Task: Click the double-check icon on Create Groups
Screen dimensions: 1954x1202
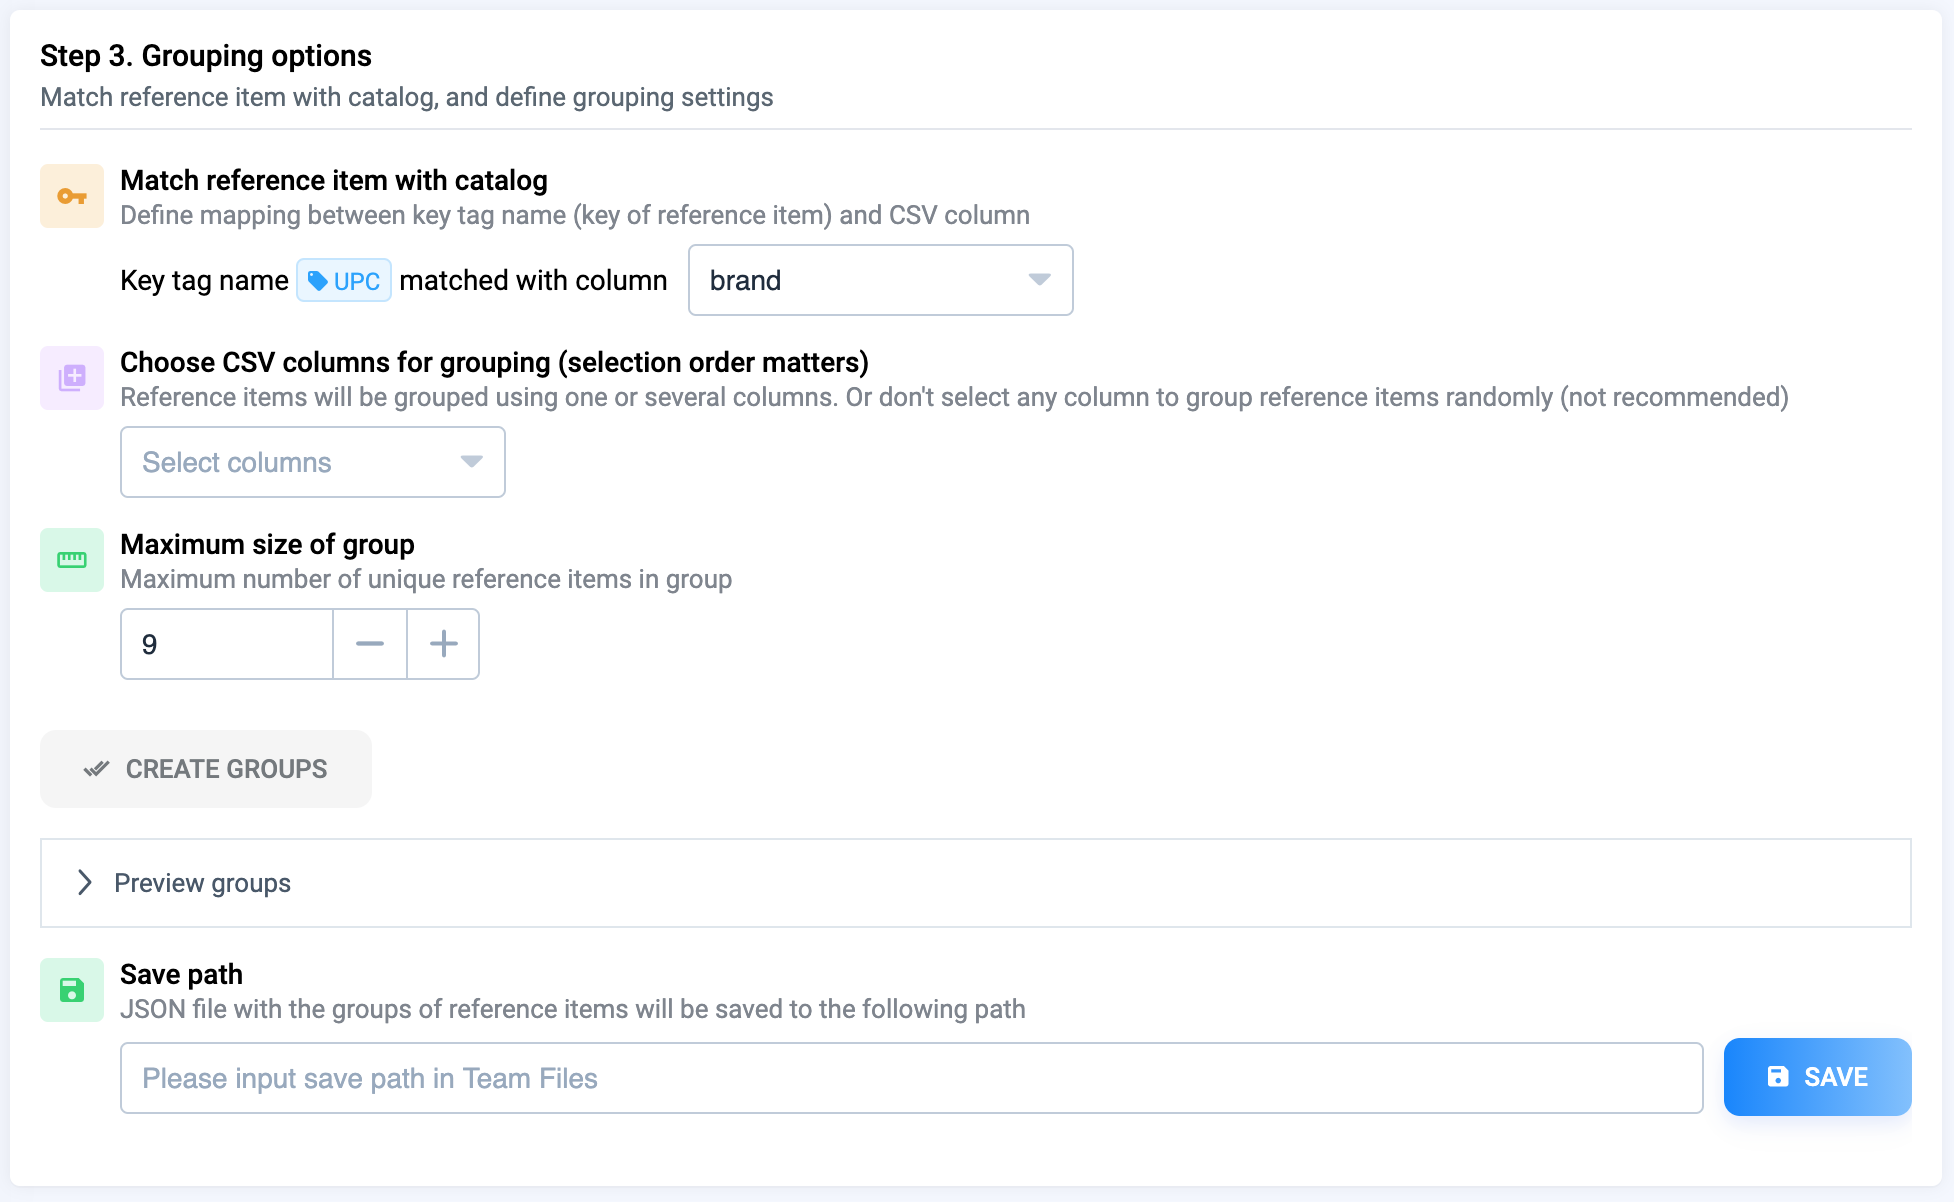Action: coord(96,769)
